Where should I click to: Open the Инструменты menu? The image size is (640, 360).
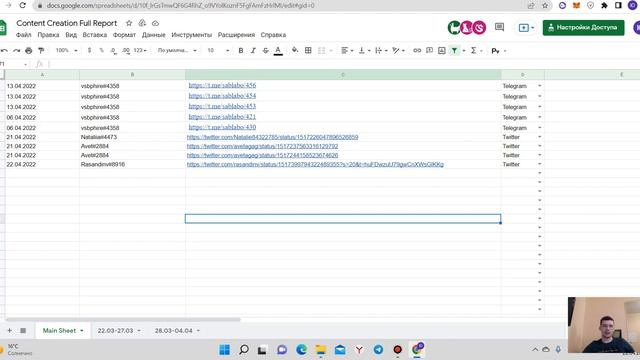191,35
